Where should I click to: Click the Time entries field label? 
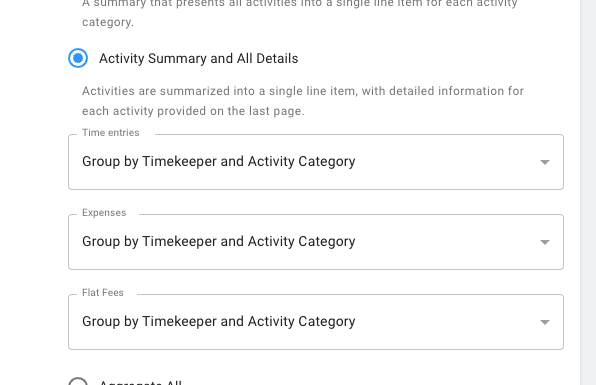tap(111, 133)
